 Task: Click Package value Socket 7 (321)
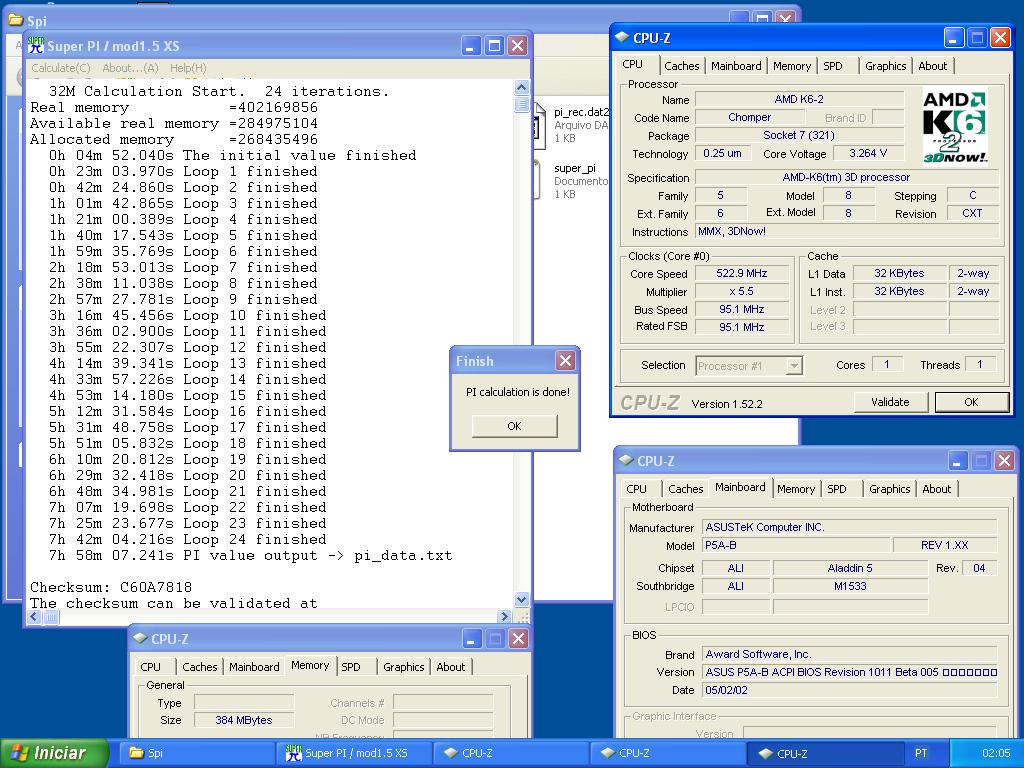click(799, 135)
